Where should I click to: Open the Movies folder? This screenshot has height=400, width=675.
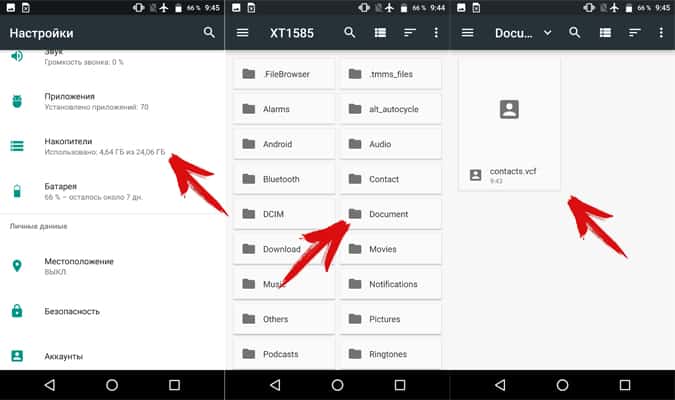point(390,249)
